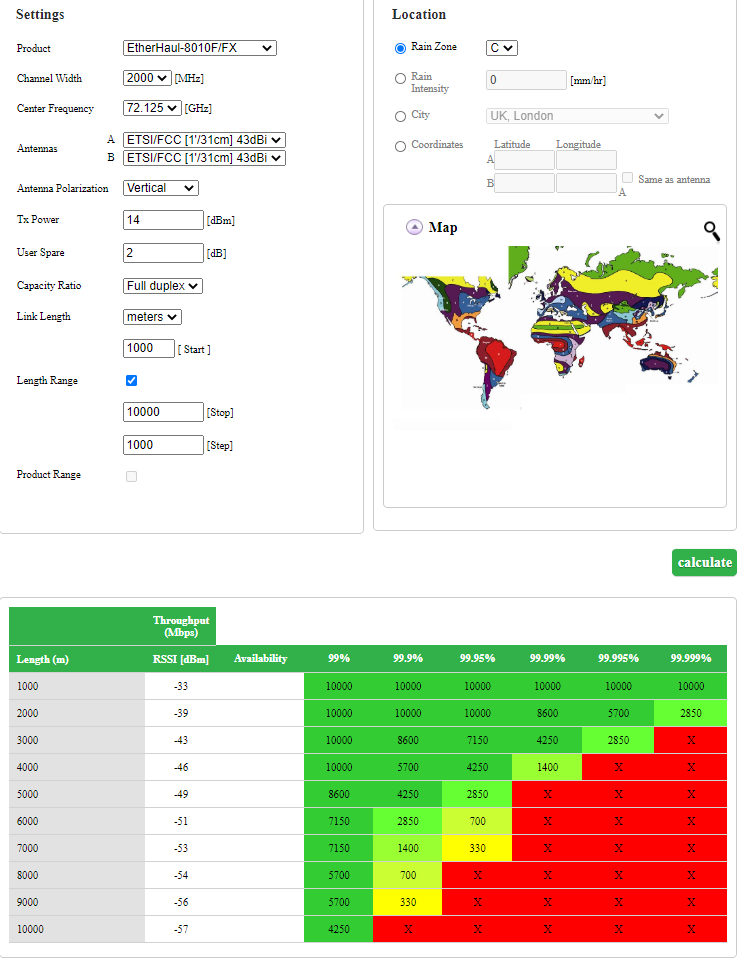Open the City dropdown UK, London
The image size is (744, 959).
coord(577,116)
